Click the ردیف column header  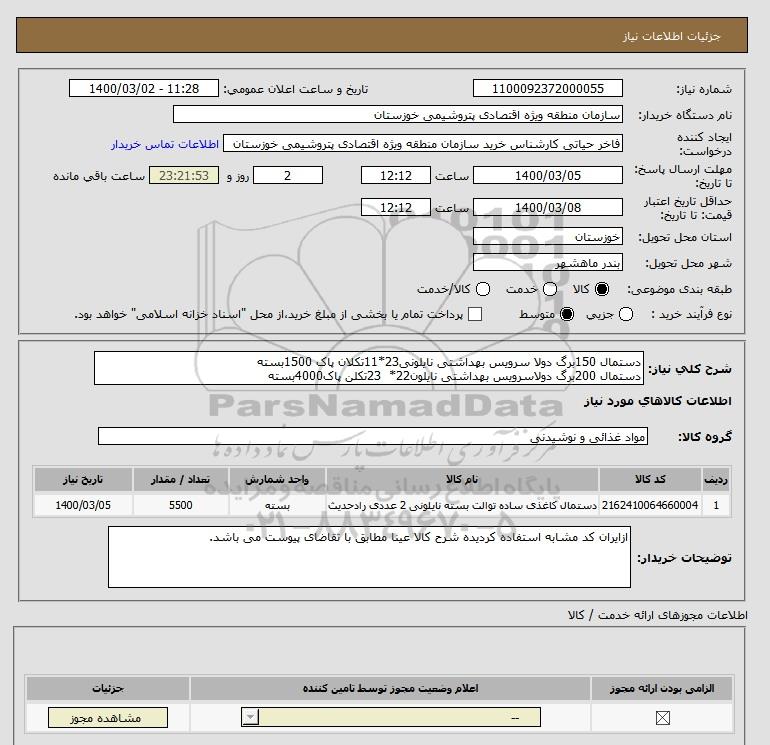click(716, 479)
